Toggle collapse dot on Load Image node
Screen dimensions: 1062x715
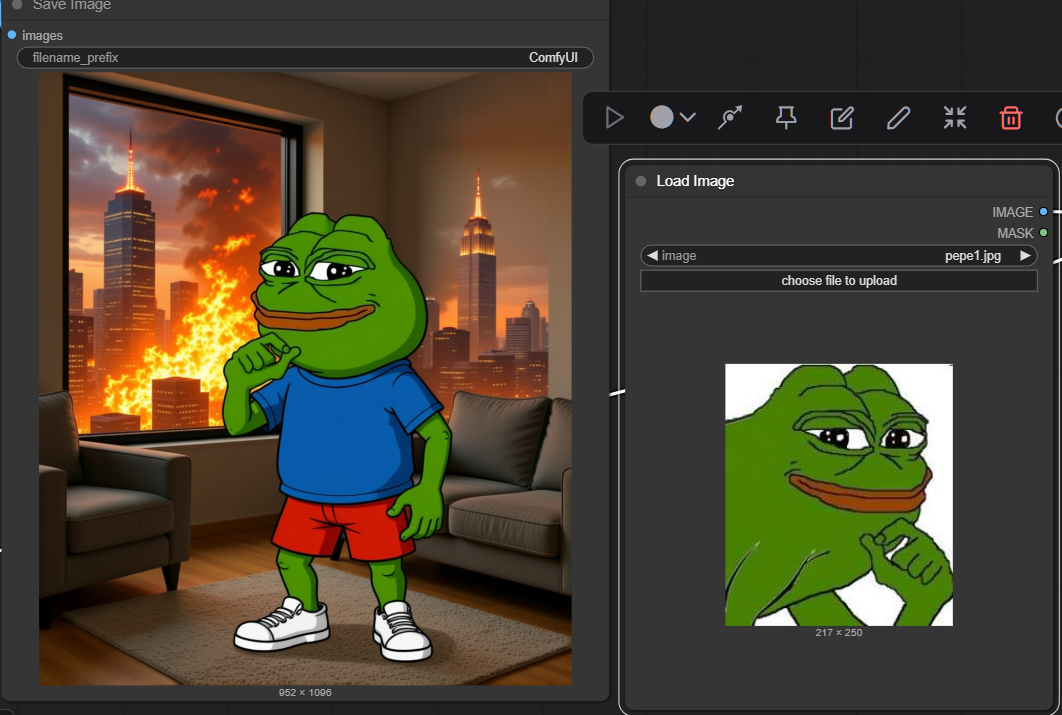[x=641, y=181]
